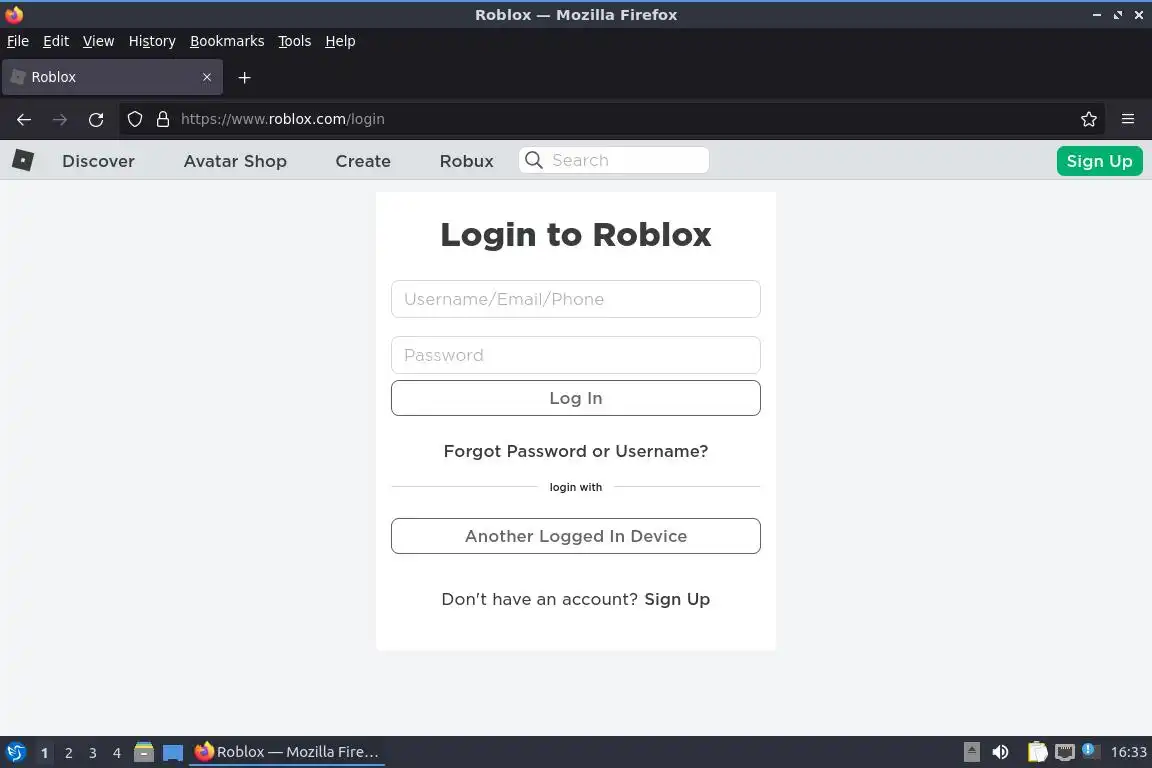This screenshot has height=768, width=1152.
Task: Open the History menu
Action: (x=152, y=41)
